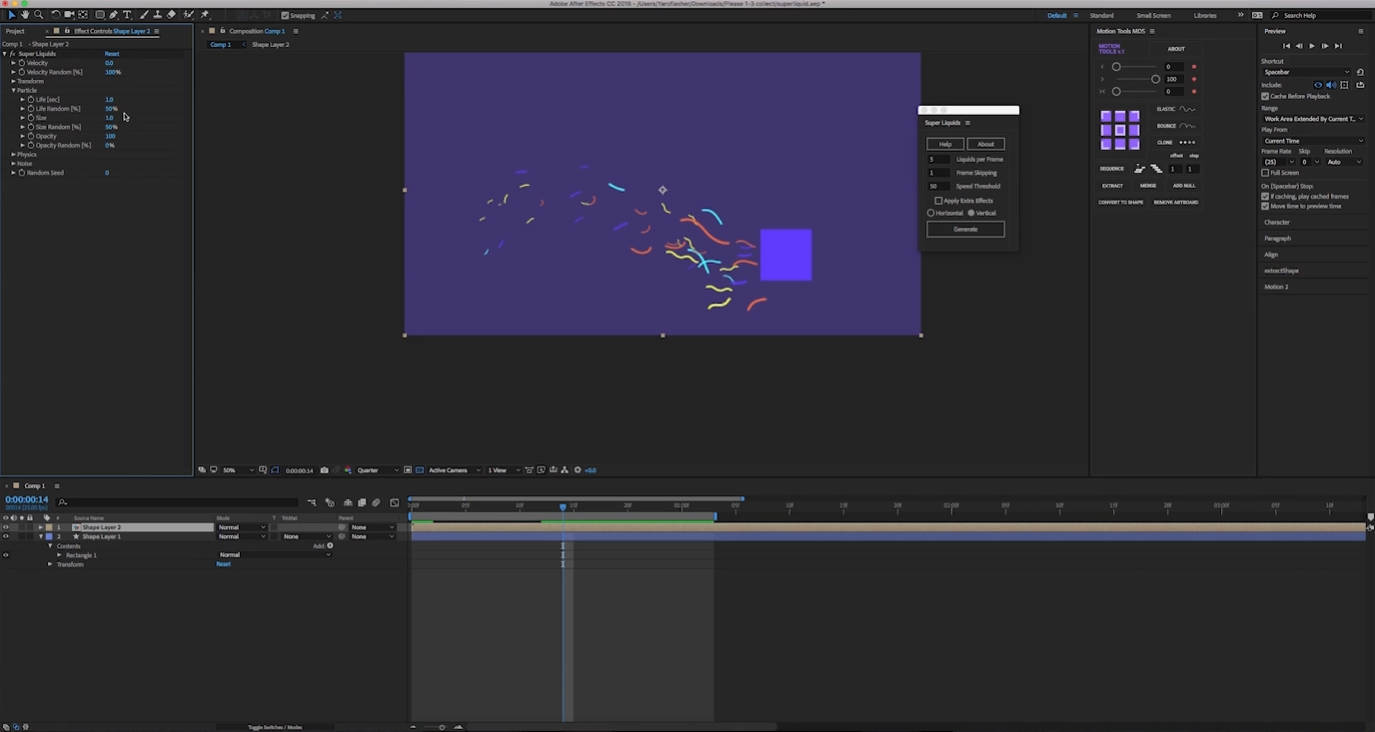Select the Hand tool
Viewport: 1375px width, 732px height.
(x=25, y=15)
